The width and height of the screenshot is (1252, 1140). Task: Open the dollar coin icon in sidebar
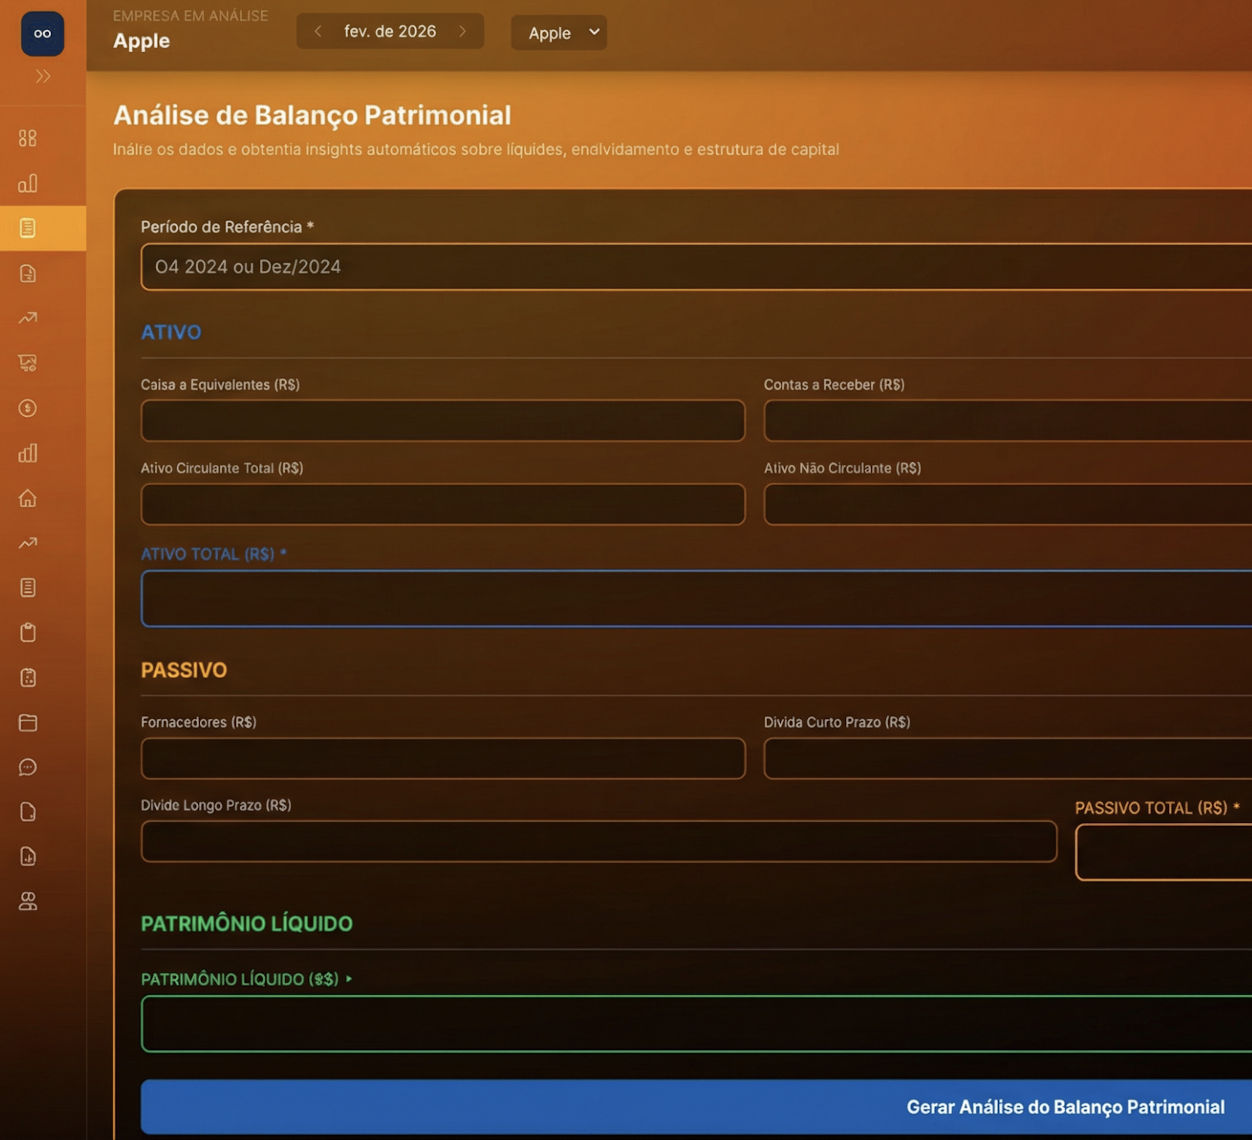point(28,408)
